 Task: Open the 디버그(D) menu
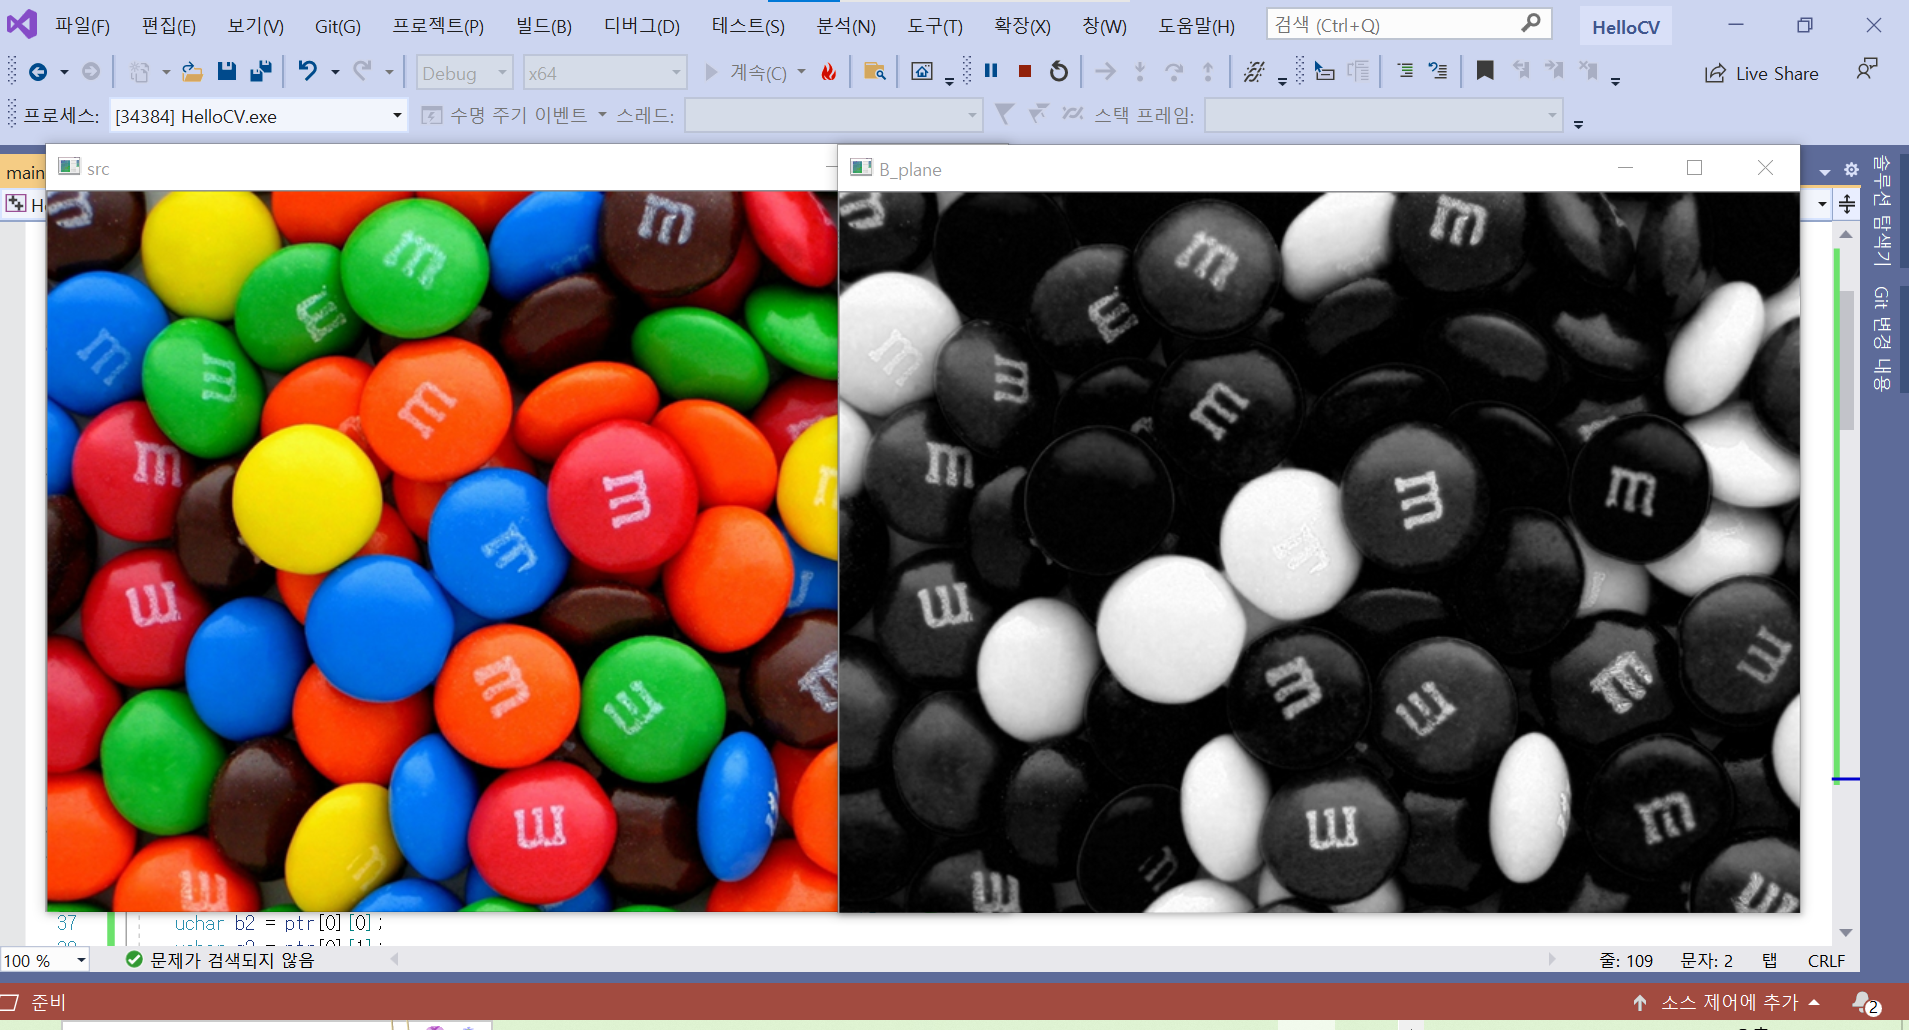pyautogui.click(x=642, y=26)
